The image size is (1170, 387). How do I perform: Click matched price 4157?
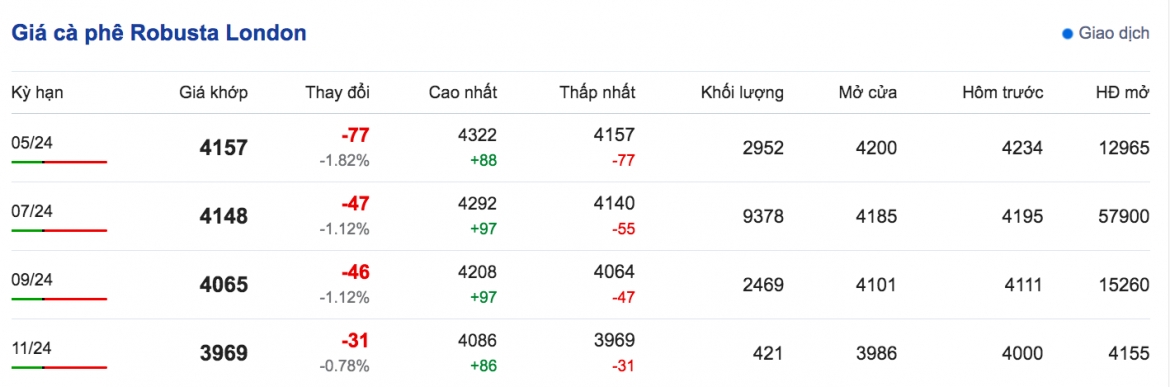[223, 148]
